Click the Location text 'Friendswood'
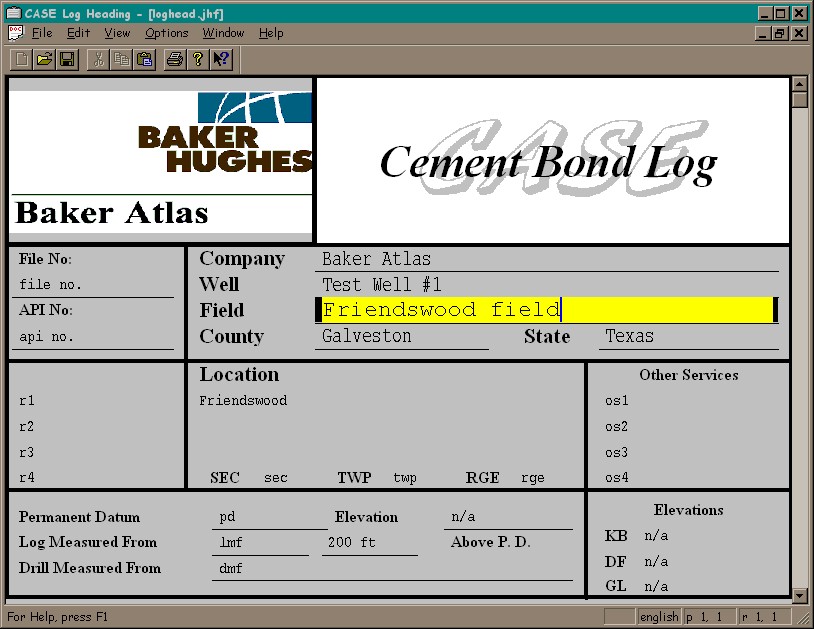This screenshot has width=814, height=629. [x=243, y=400]
